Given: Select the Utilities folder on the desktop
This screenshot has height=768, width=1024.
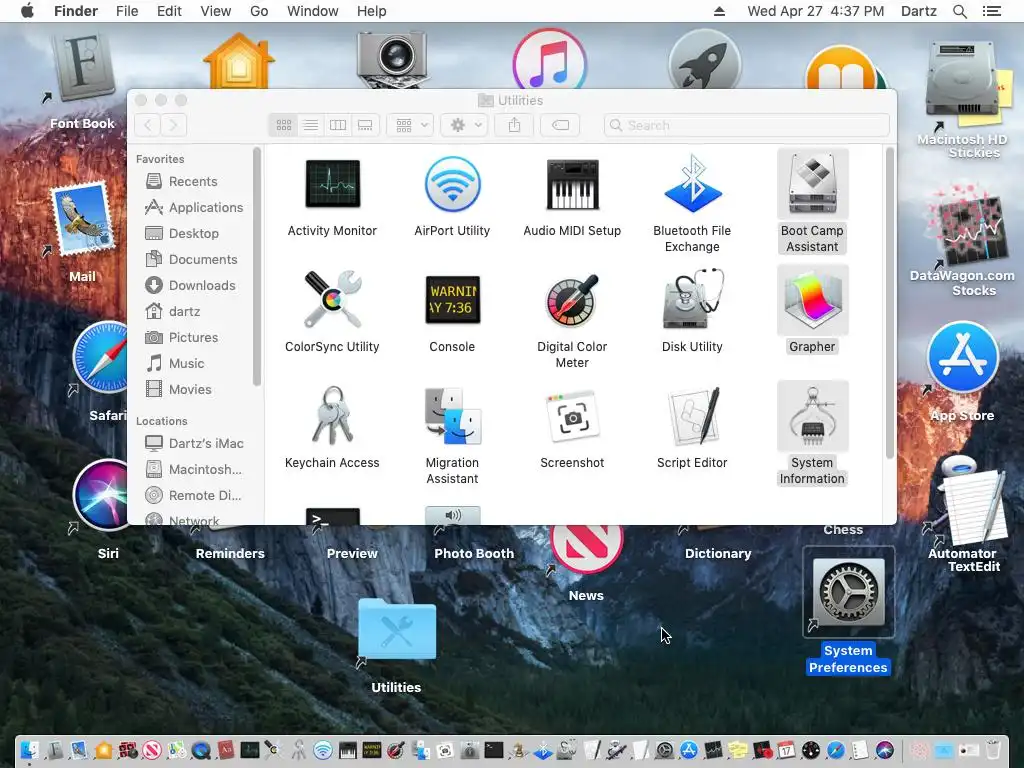Looking at the screenshot, I should (x=396, y=630).
